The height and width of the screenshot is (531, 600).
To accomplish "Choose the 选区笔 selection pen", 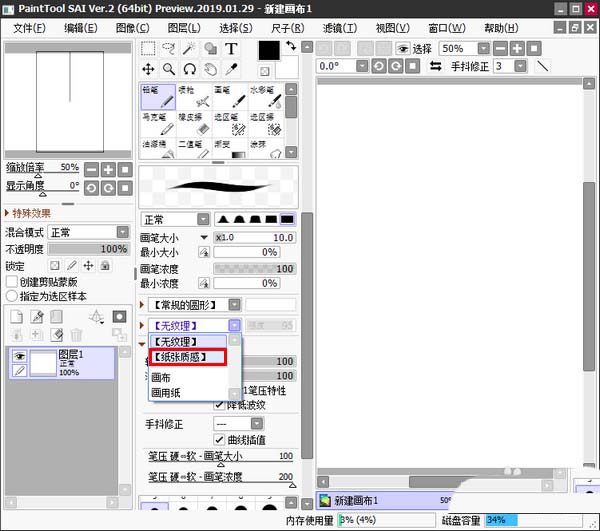I will tap(230, 124).
